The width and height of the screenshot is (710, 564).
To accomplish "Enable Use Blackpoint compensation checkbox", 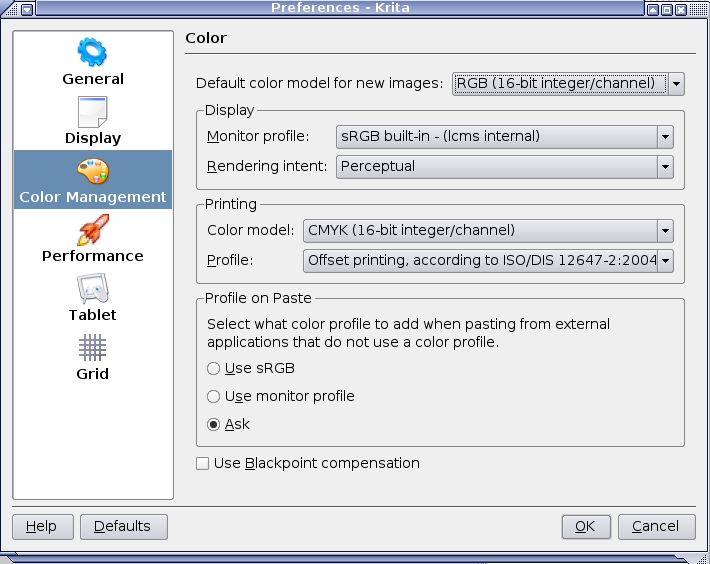I will 203,463.
